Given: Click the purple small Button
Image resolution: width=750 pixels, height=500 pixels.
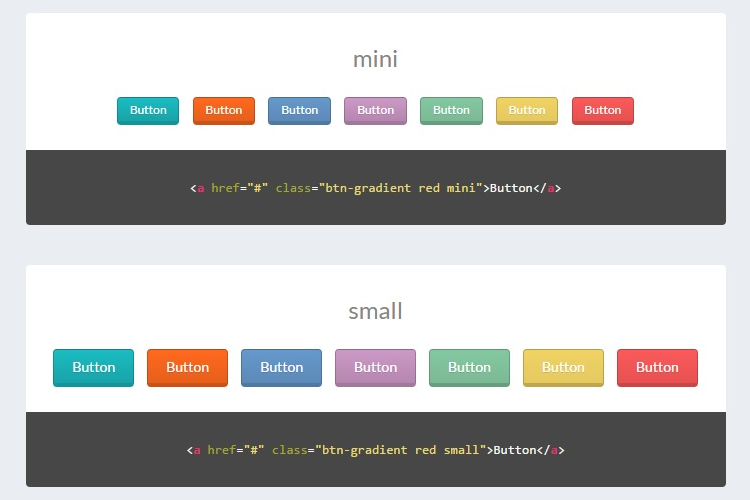Looking at the screenshot, I should pyautogui.click(x=375, y=367).
